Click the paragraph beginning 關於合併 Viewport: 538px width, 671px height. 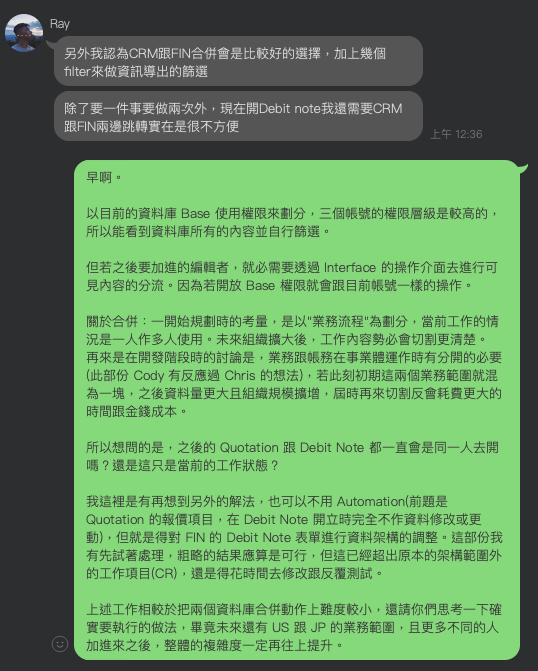[294, 366]
